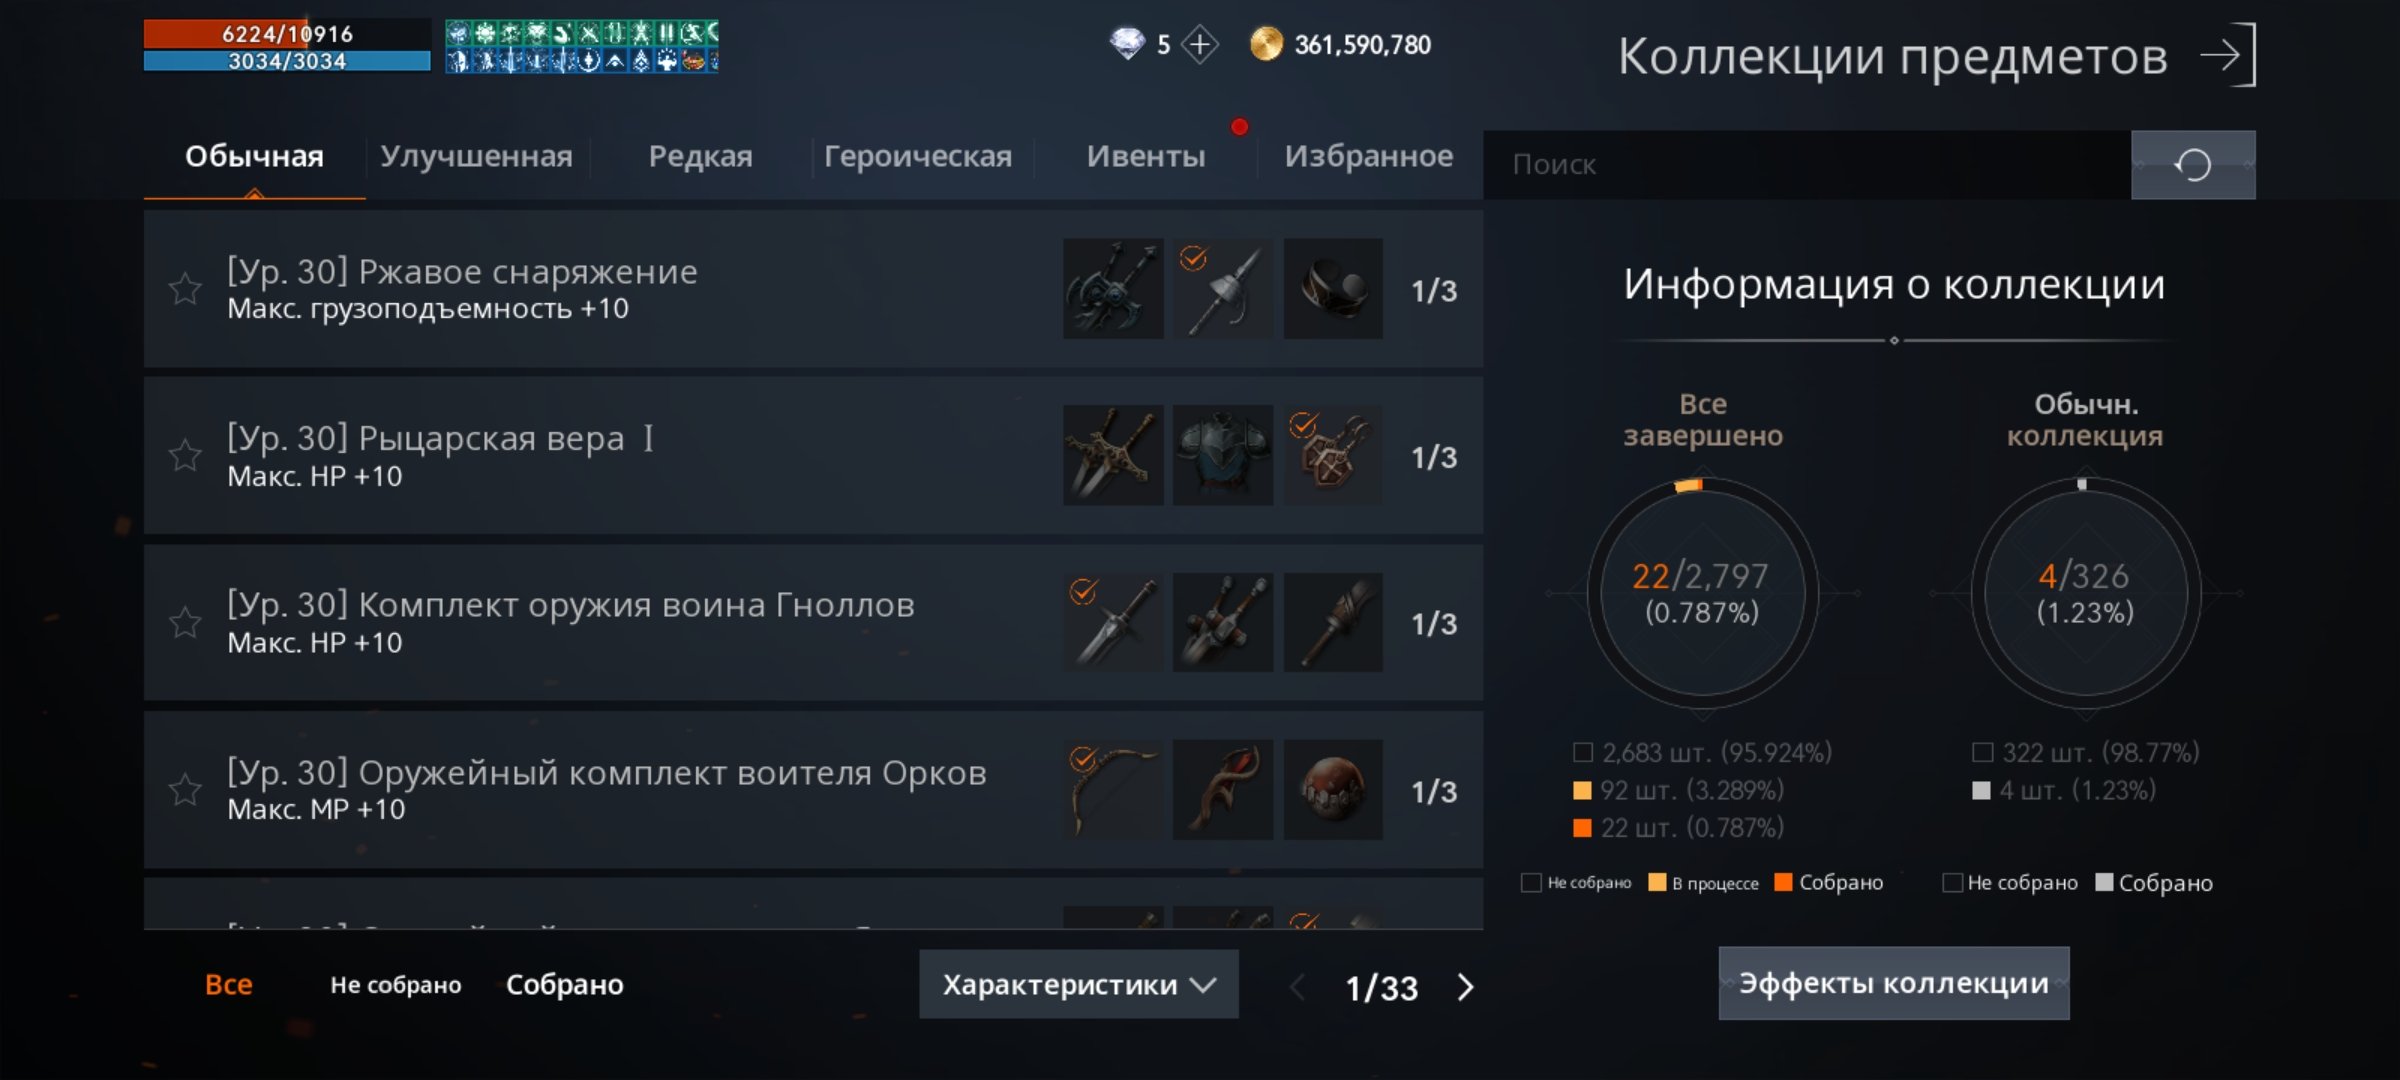Star the Комплект оружия воина Гноллов collection
The width and height of the screenshot is (2400, 1080).
point(185,623)
